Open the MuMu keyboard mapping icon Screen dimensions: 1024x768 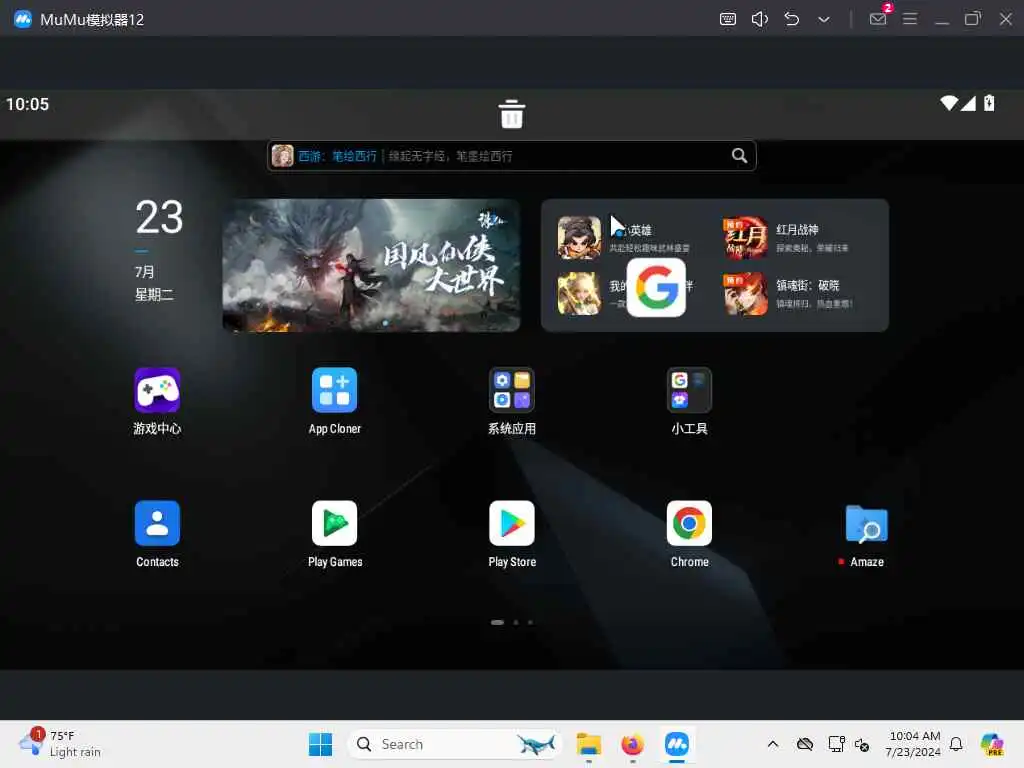pyautogui.click(x=728, y=19)
